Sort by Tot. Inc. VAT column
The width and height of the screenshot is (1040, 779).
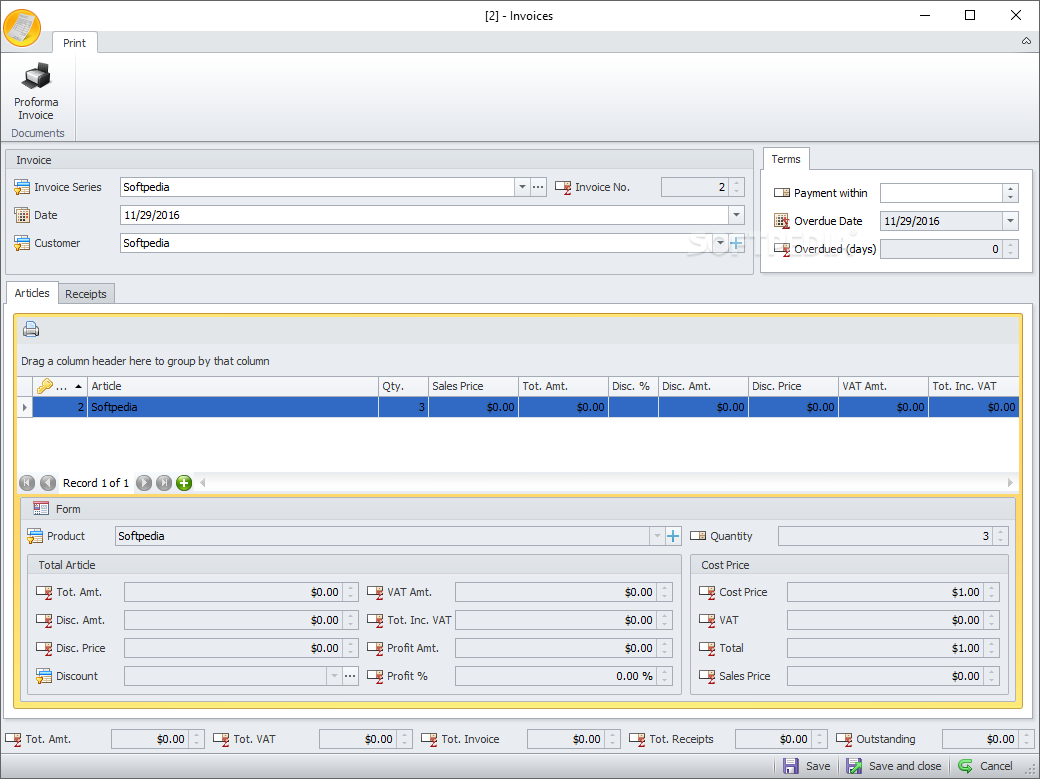[973, 386]
